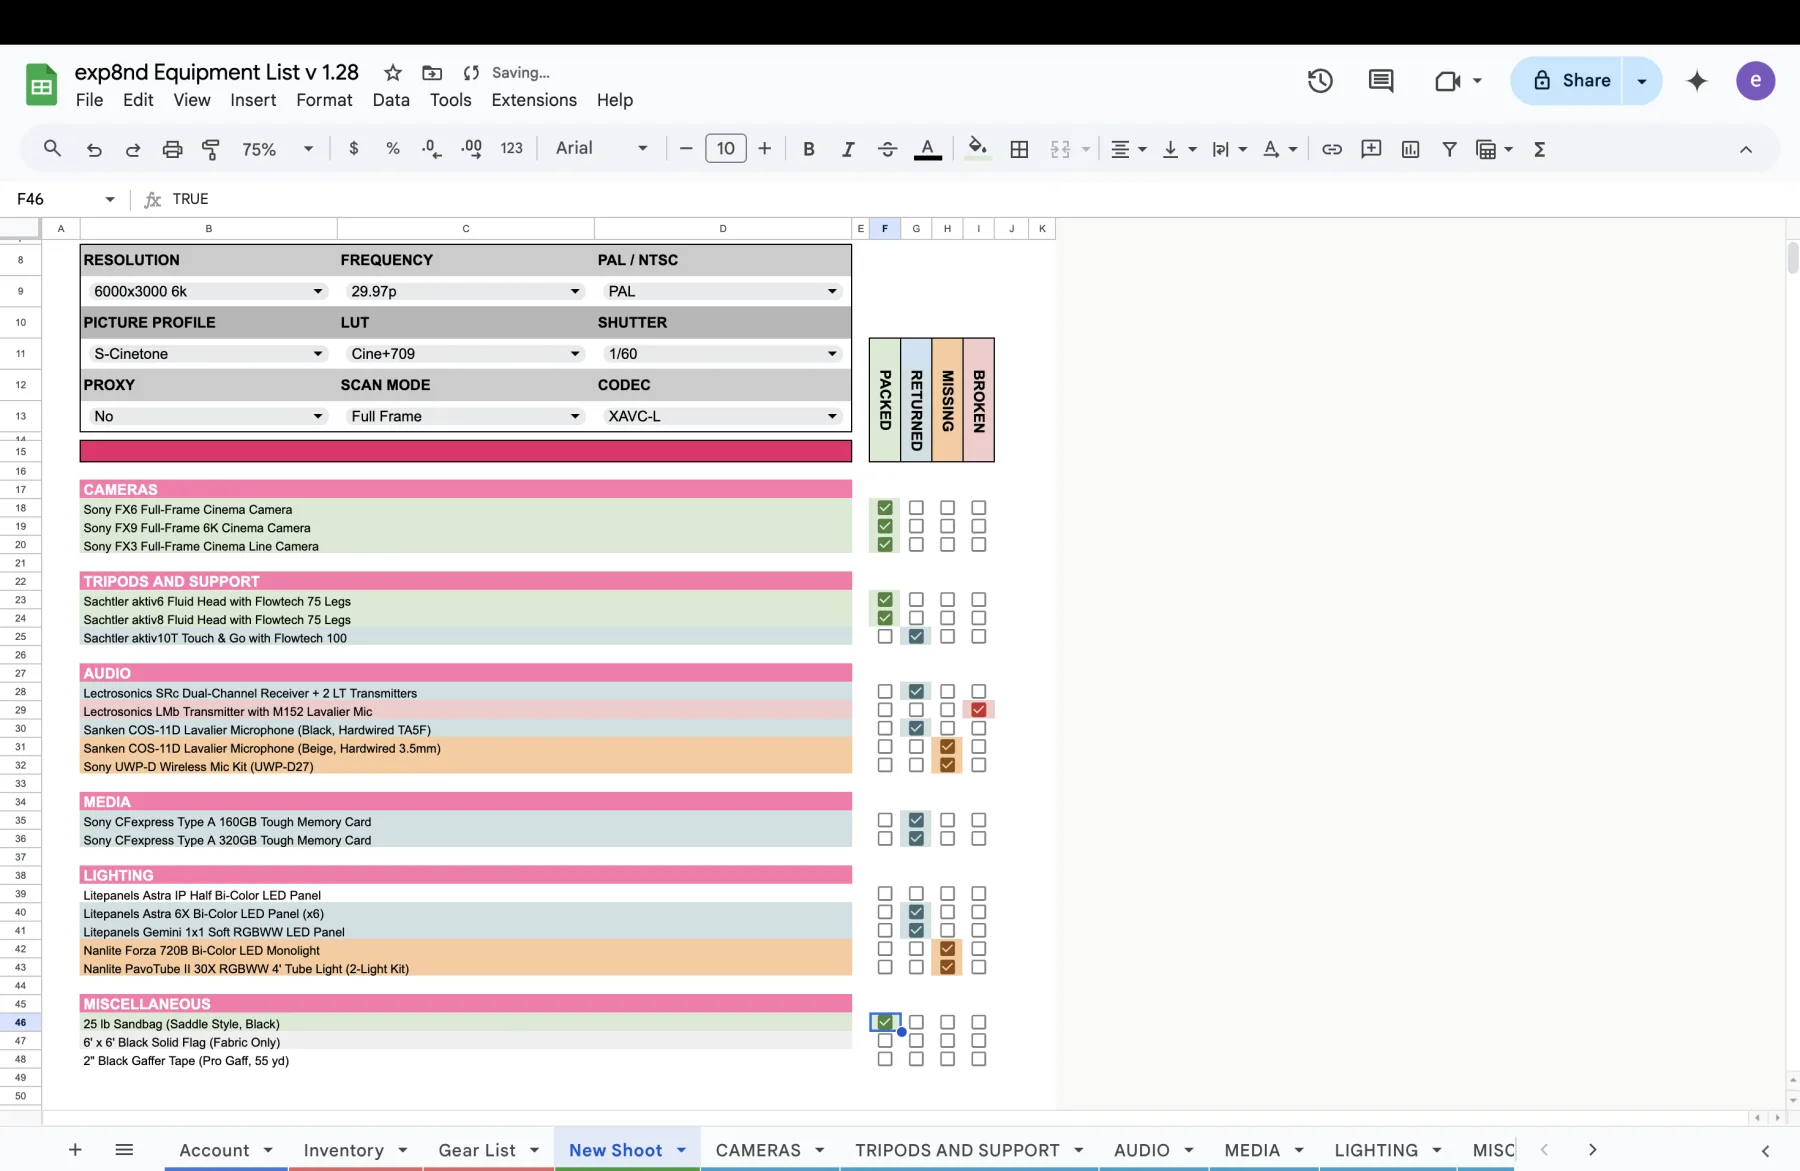This screenshot has width=1800, height=1171.
Task: Check MISSING for Sony FX3 Line Camera
Action: pos(947,545)
